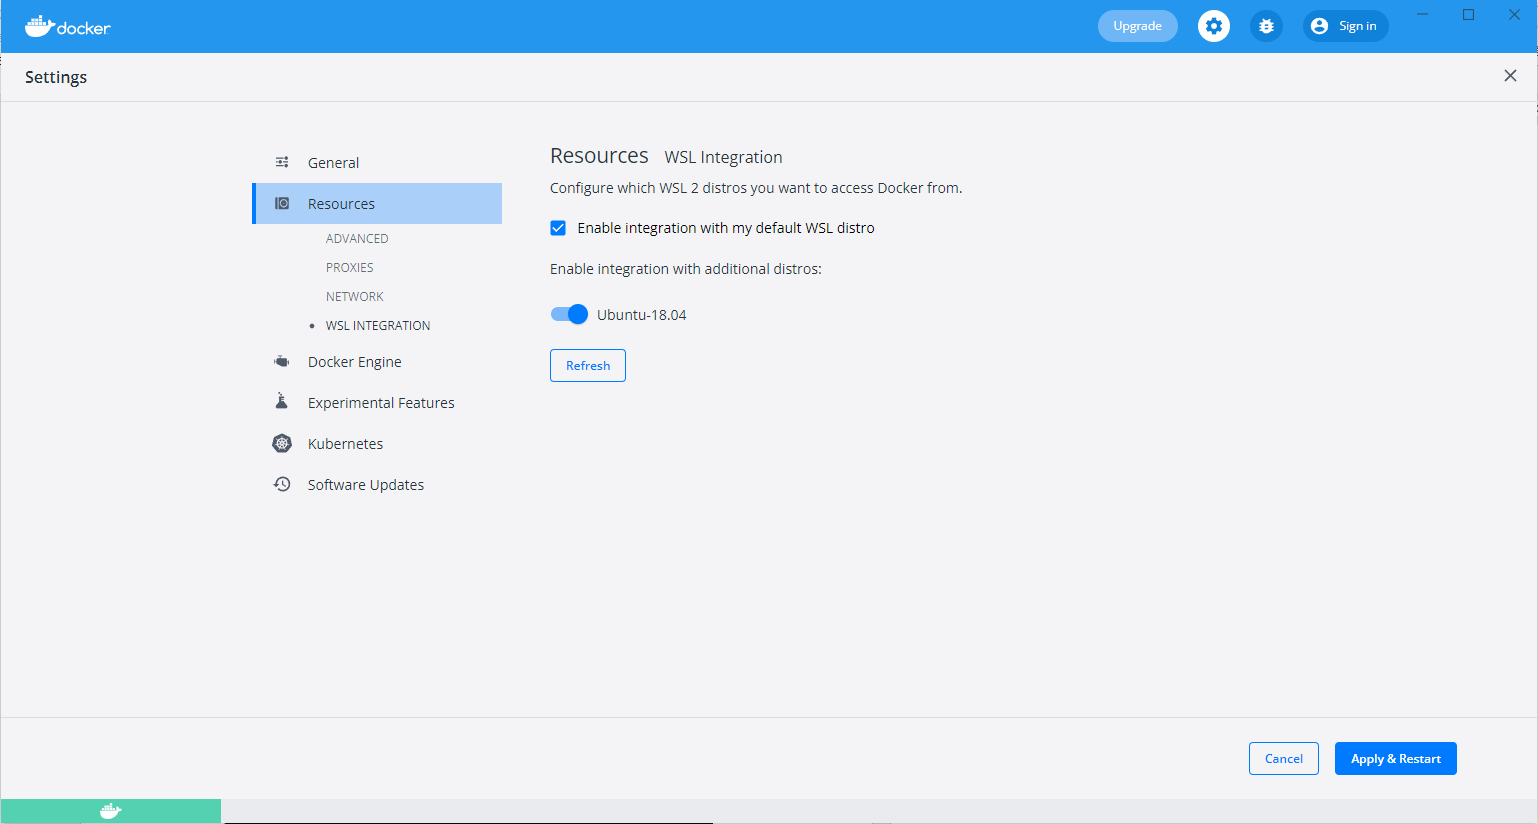This screenshot has width=1538, height=824.
Task: Click the Sign in button
Action: coord(1346,26)
